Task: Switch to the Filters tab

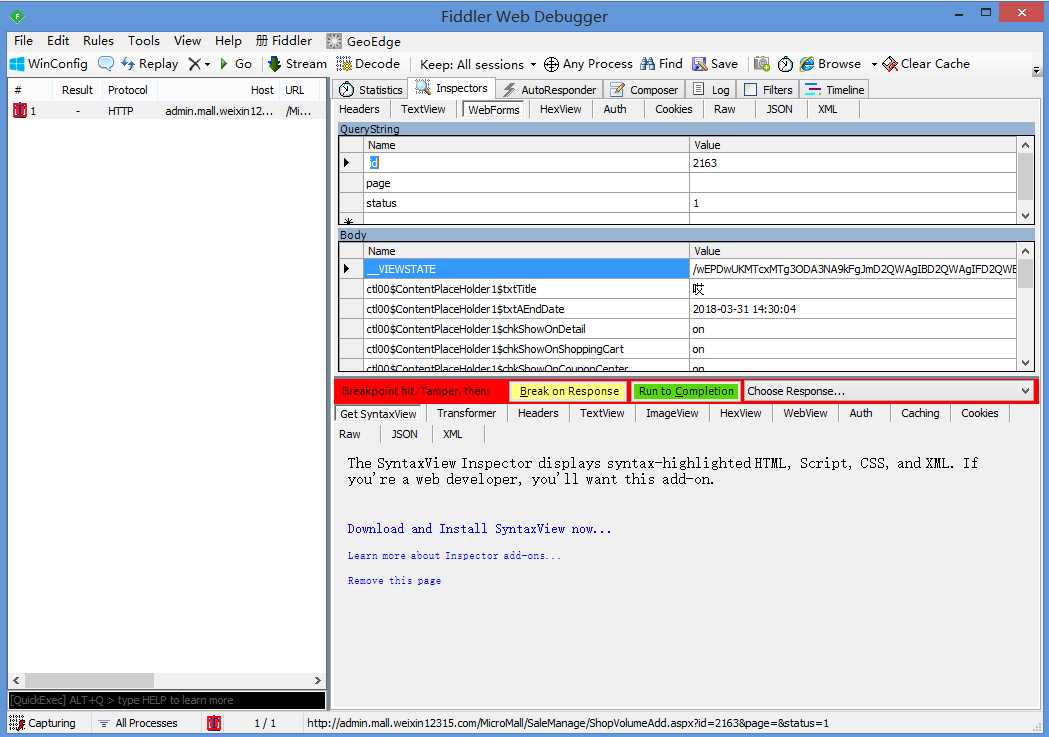Action: 768,90
